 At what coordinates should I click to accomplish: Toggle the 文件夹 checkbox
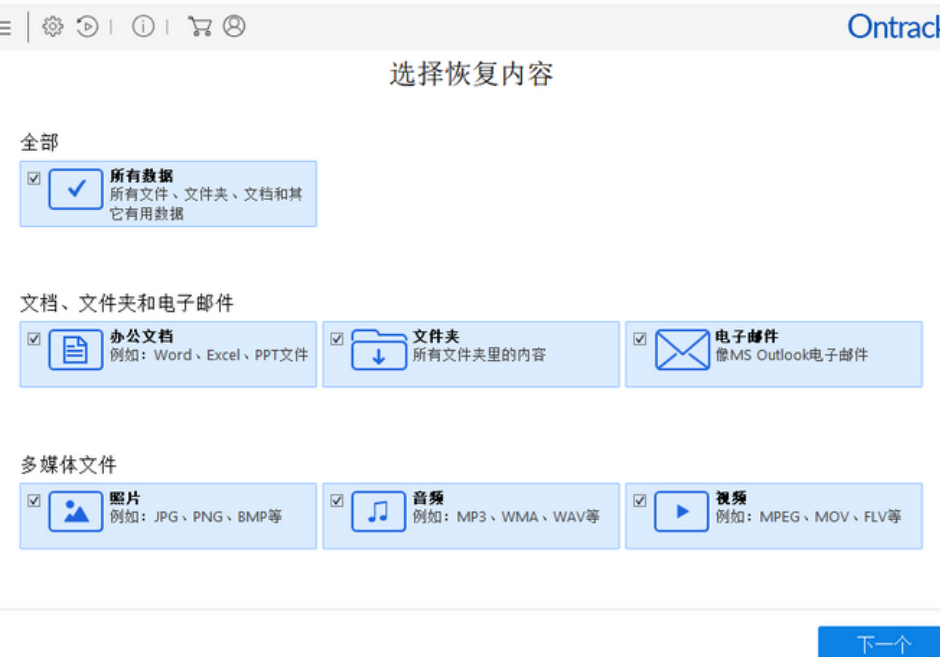[337, 339]
